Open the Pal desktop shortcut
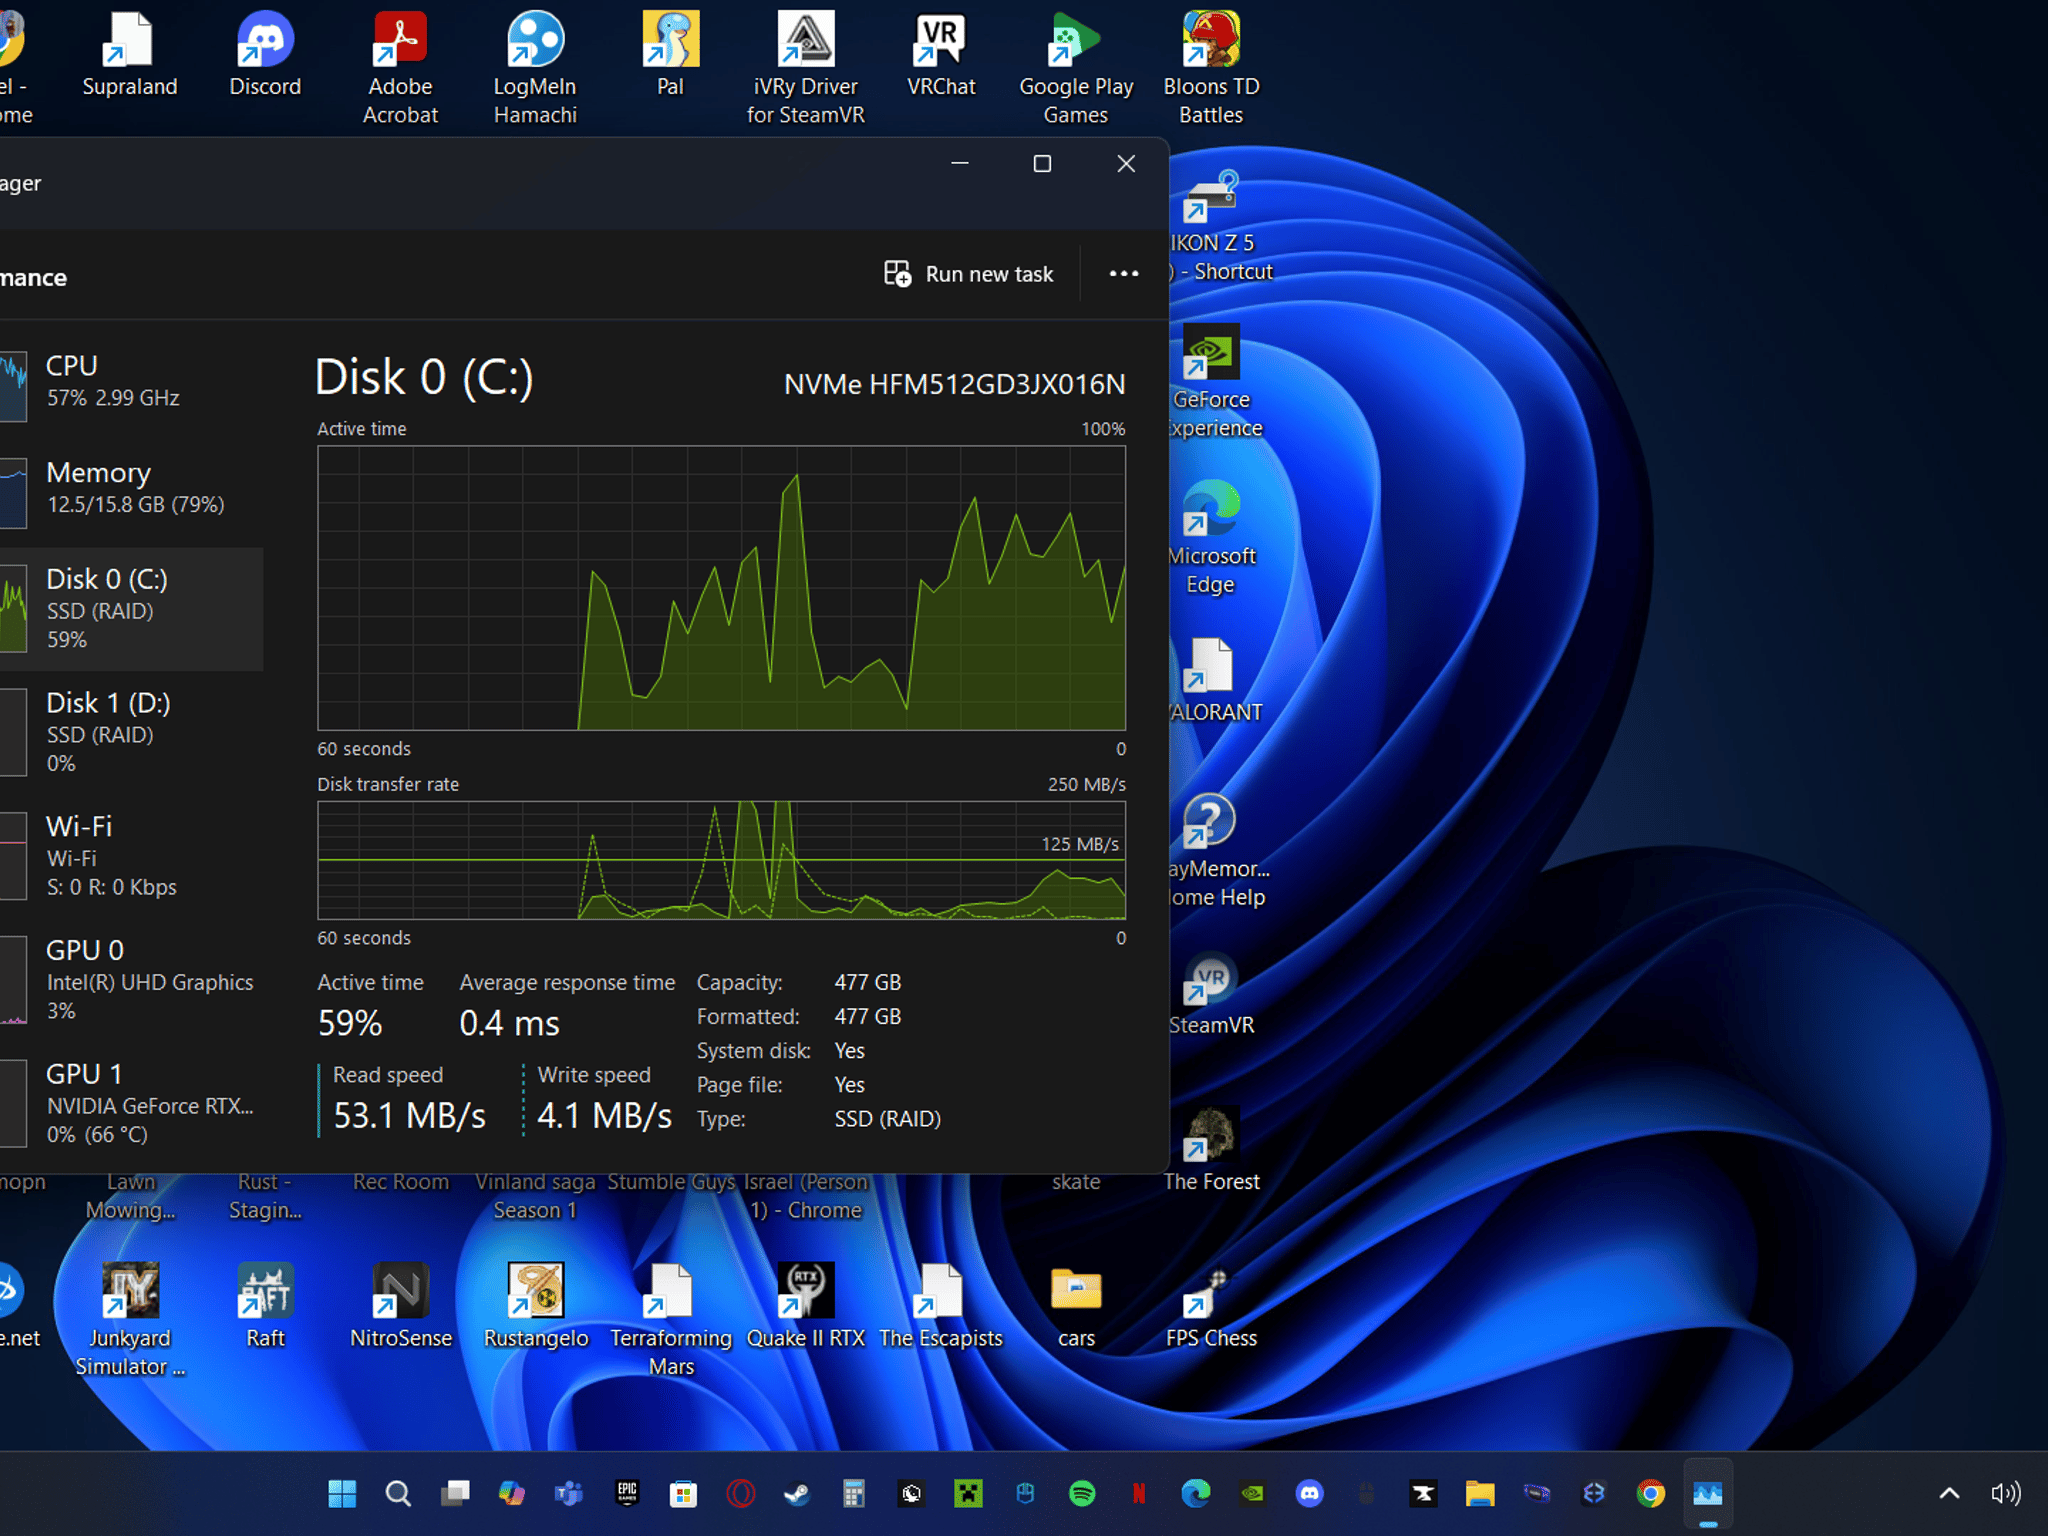 tap(670, 55)
